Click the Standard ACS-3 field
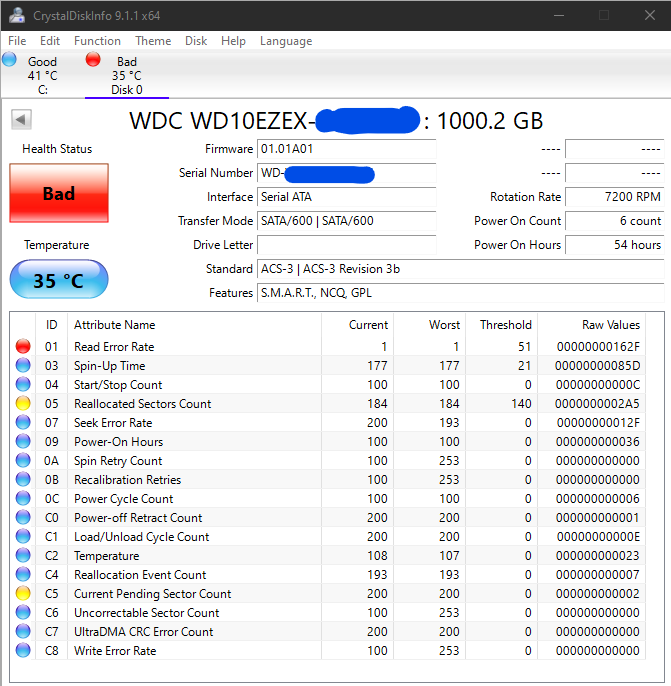The height and width of the screenshot is (686, 671). point(461,269)
